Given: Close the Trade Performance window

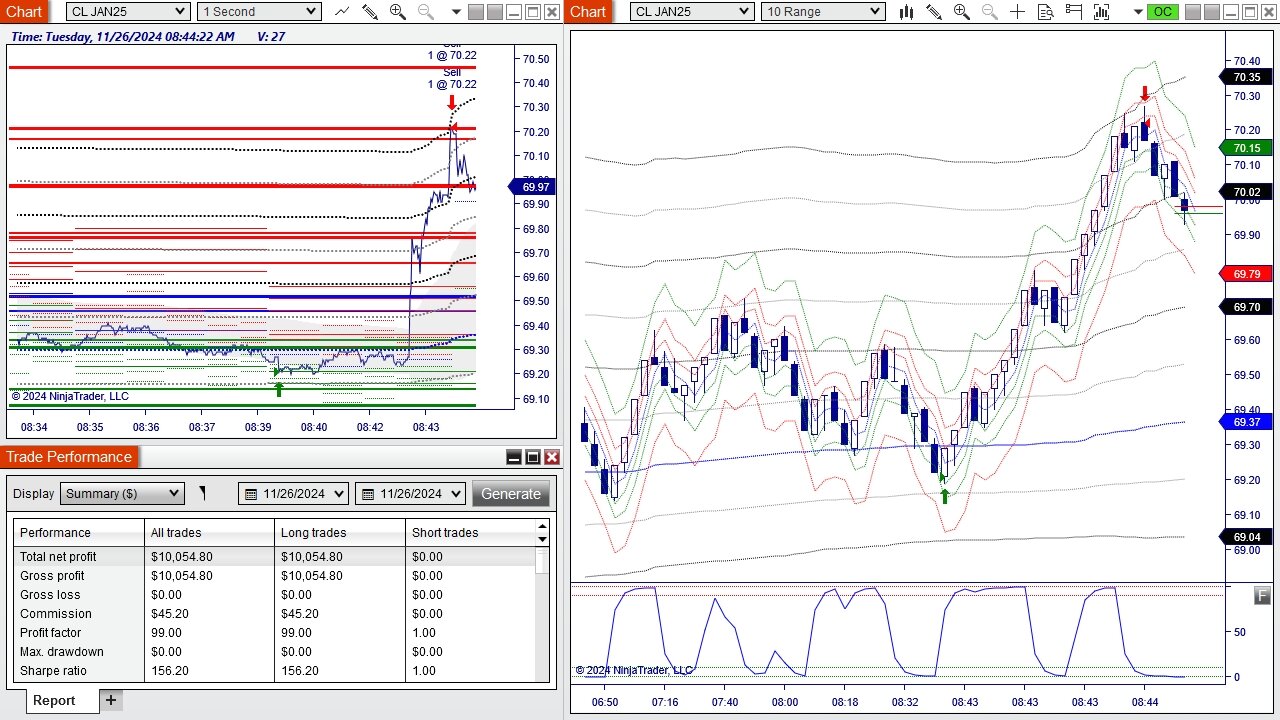Looking at the screenshot, I should pos(552,457).
